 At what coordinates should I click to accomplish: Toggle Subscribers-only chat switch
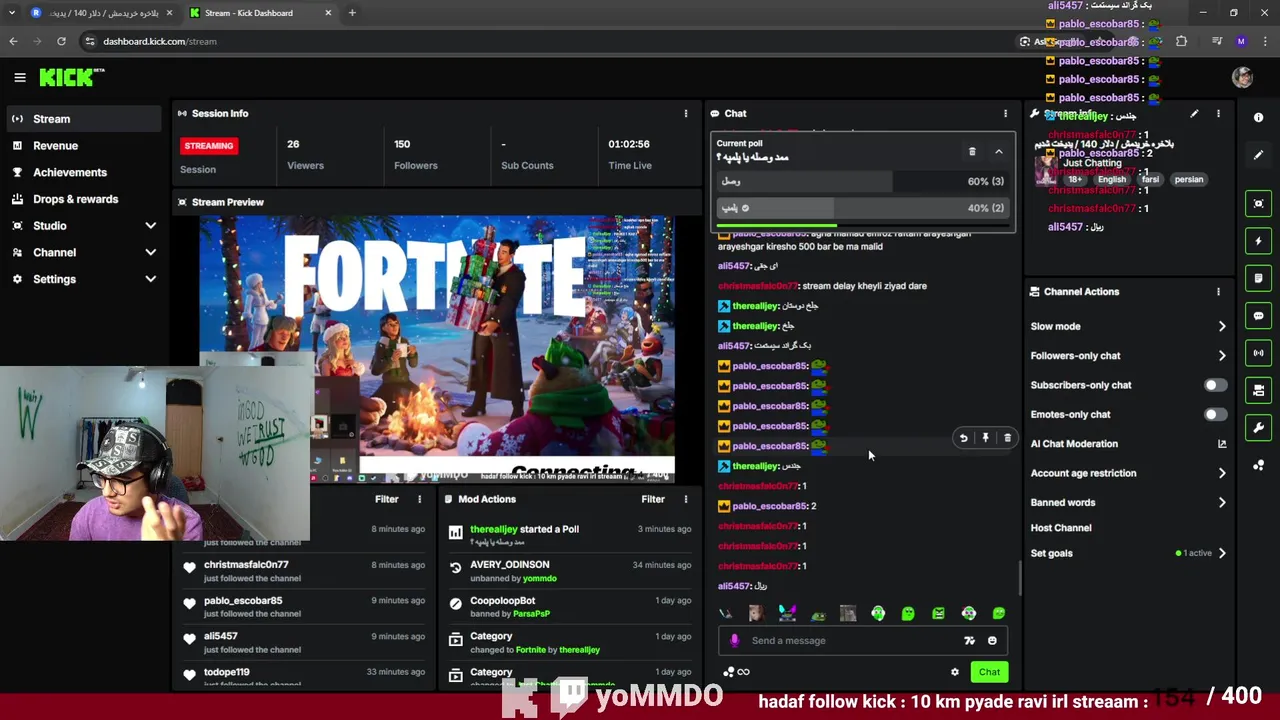point(1215,385)
